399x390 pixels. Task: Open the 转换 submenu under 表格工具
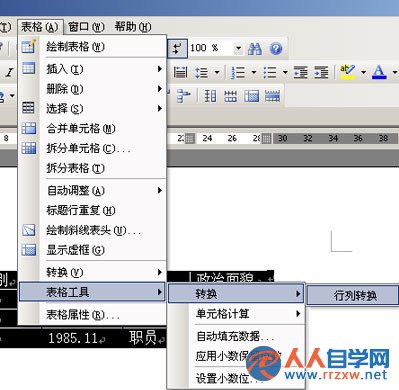tap(236, 294)
